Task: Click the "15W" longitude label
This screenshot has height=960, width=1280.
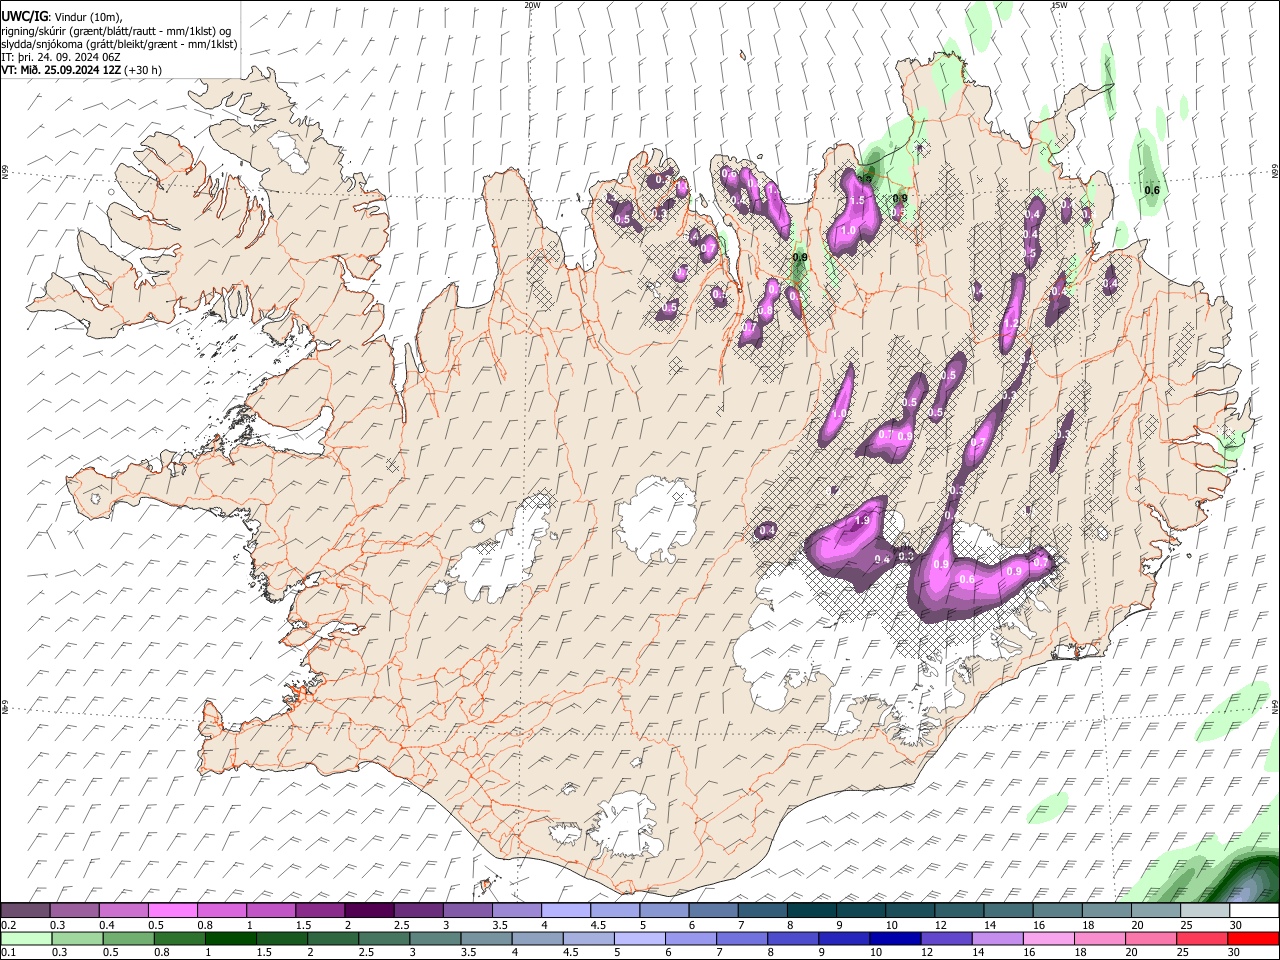Action: 1059,5
